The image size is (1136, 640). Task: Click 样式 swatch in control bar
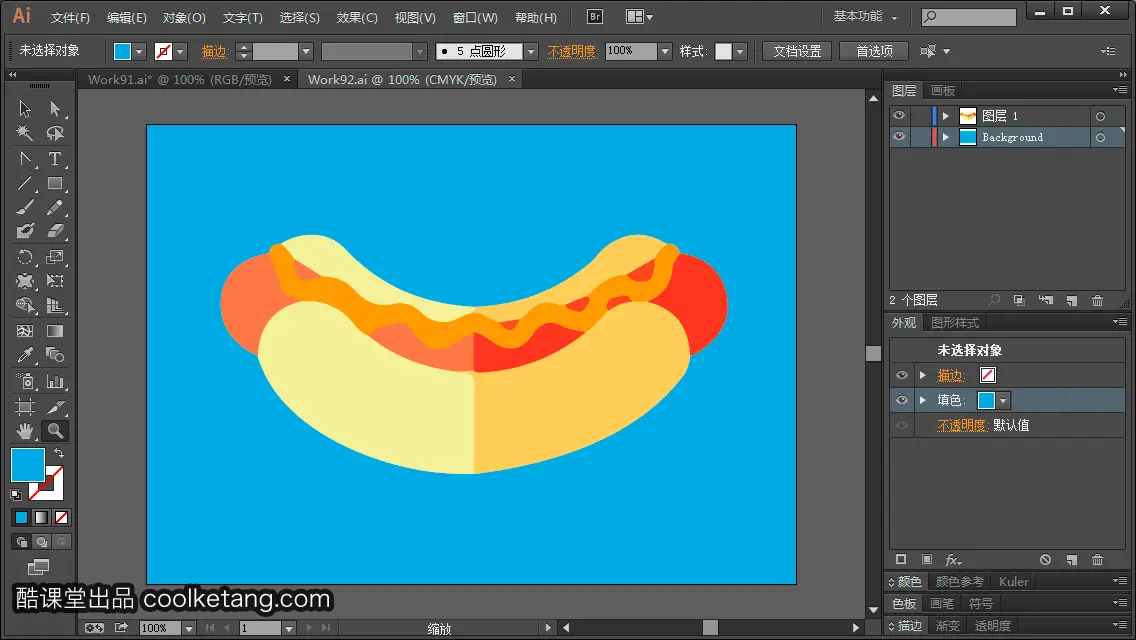point(723,51)
